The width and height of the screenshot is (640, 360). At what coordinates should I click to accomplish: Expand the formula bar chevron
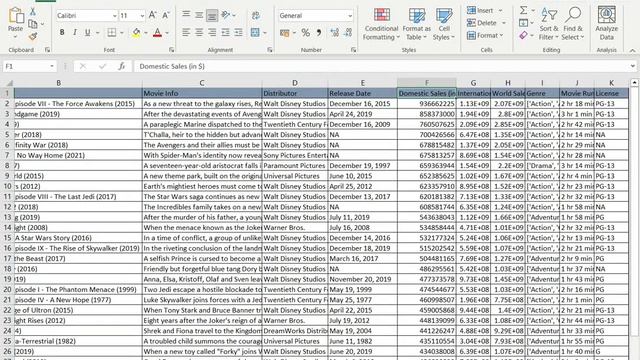click(x=633, y=66)
